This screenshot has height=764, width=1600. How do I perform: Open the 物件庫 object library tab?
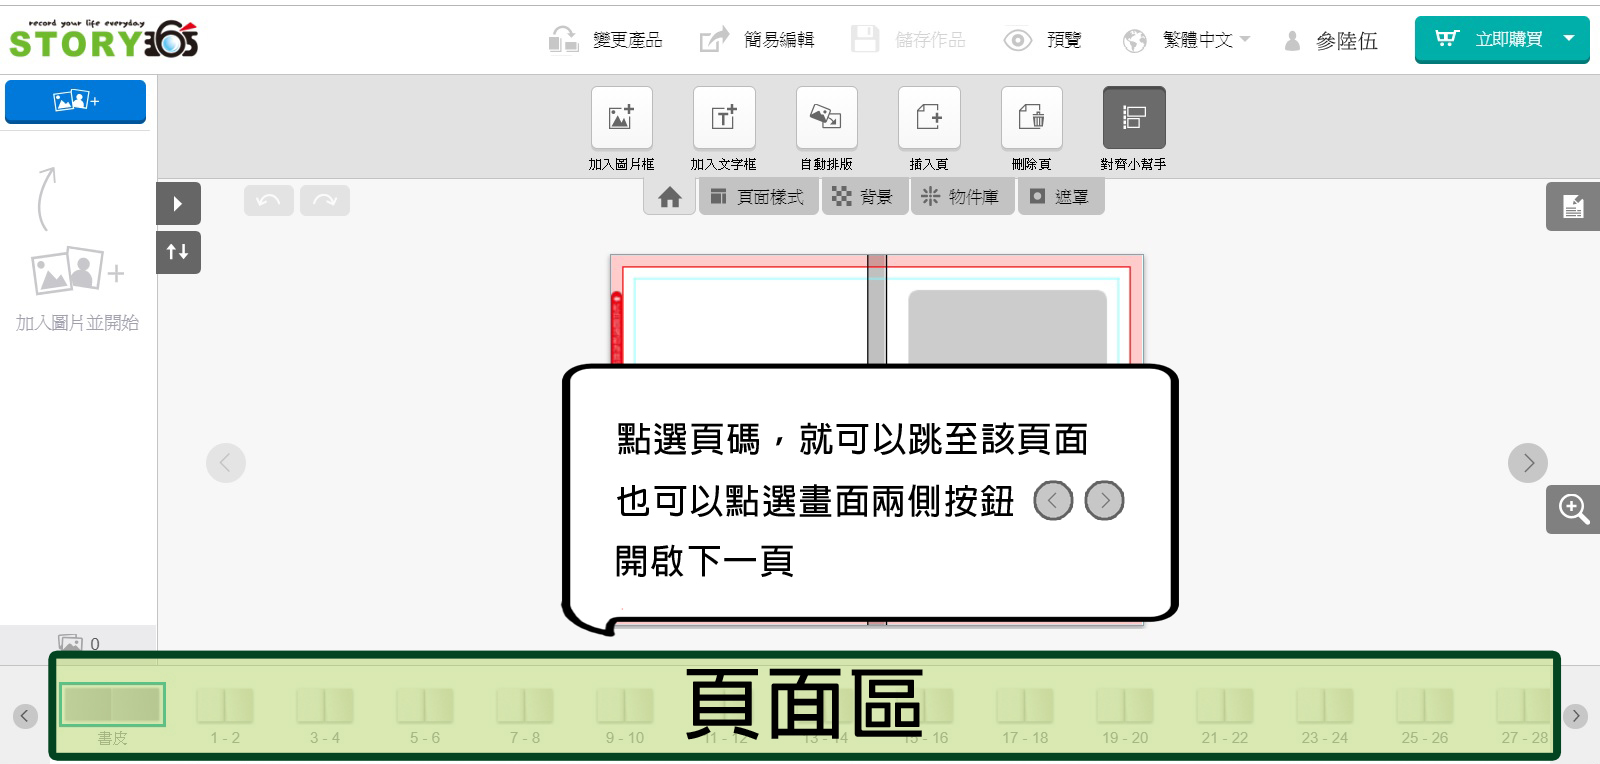(x=961, y=197)
